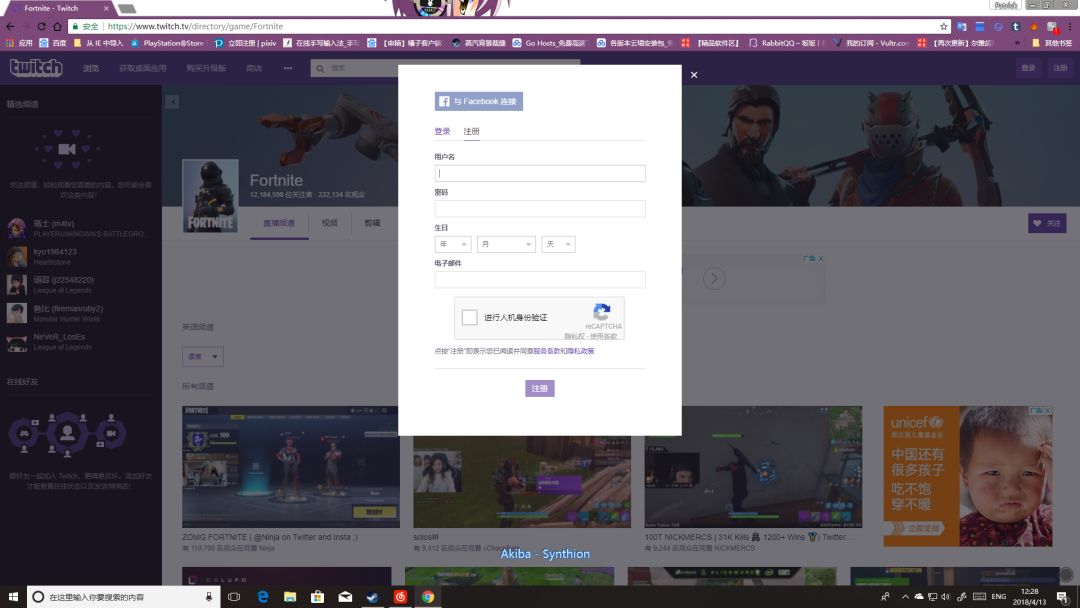Image resolution: width=1080 pixels, height=608 pixels.
Task: Open the RabbitQQ bookmark
Action: coord(786,43)
